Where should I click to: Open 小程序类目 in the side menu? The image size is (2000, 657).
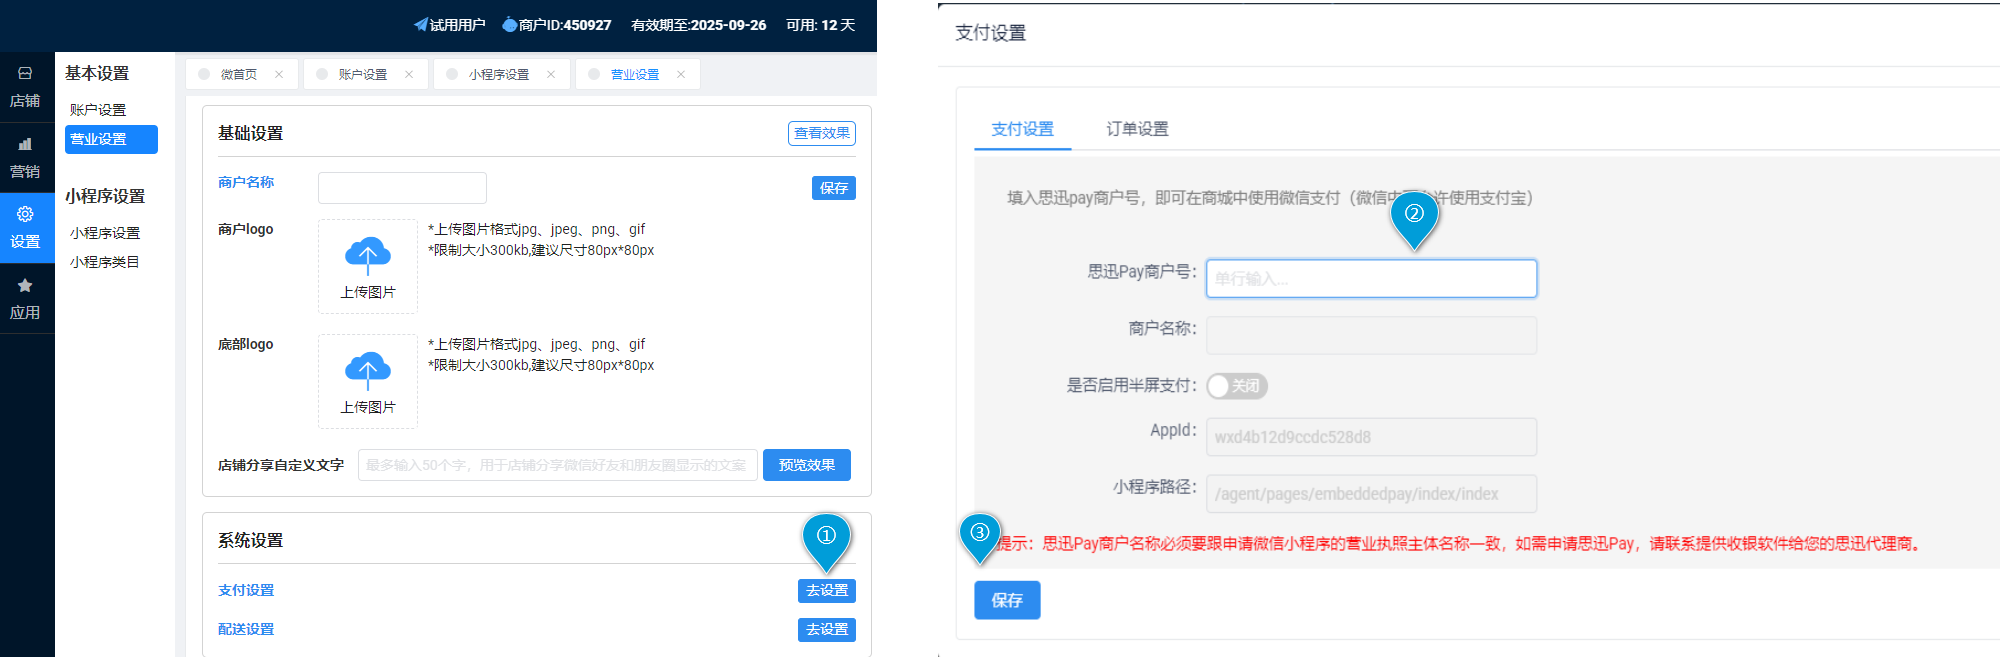[105, 262]
